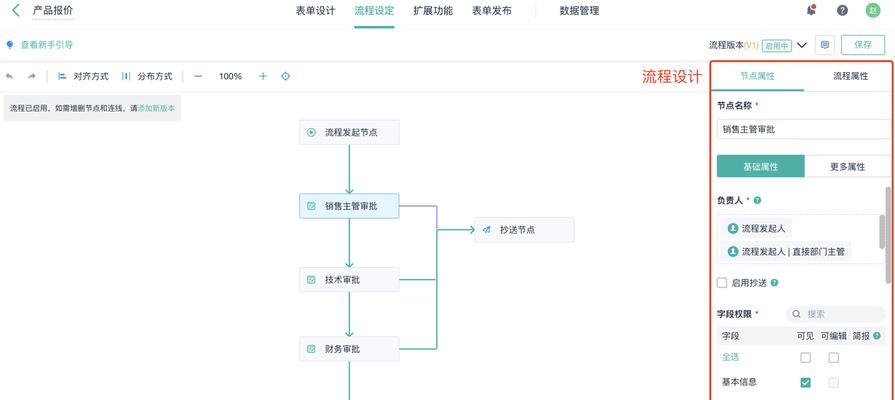Open the user avatar menu
This screenshot has width=895, height=400.
(x=873, y=10)
